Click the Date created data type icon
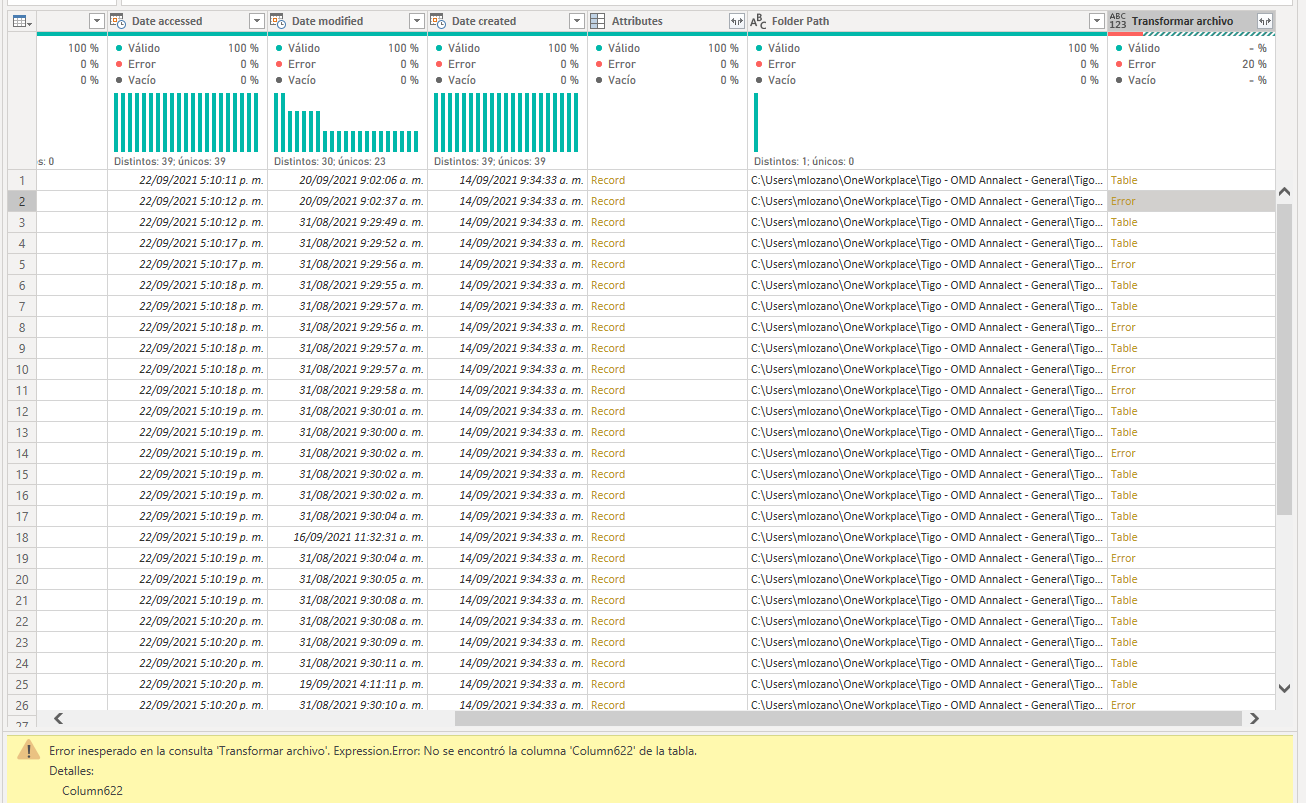This screenshot has width=1306, height=803. (x=438, y=21)
